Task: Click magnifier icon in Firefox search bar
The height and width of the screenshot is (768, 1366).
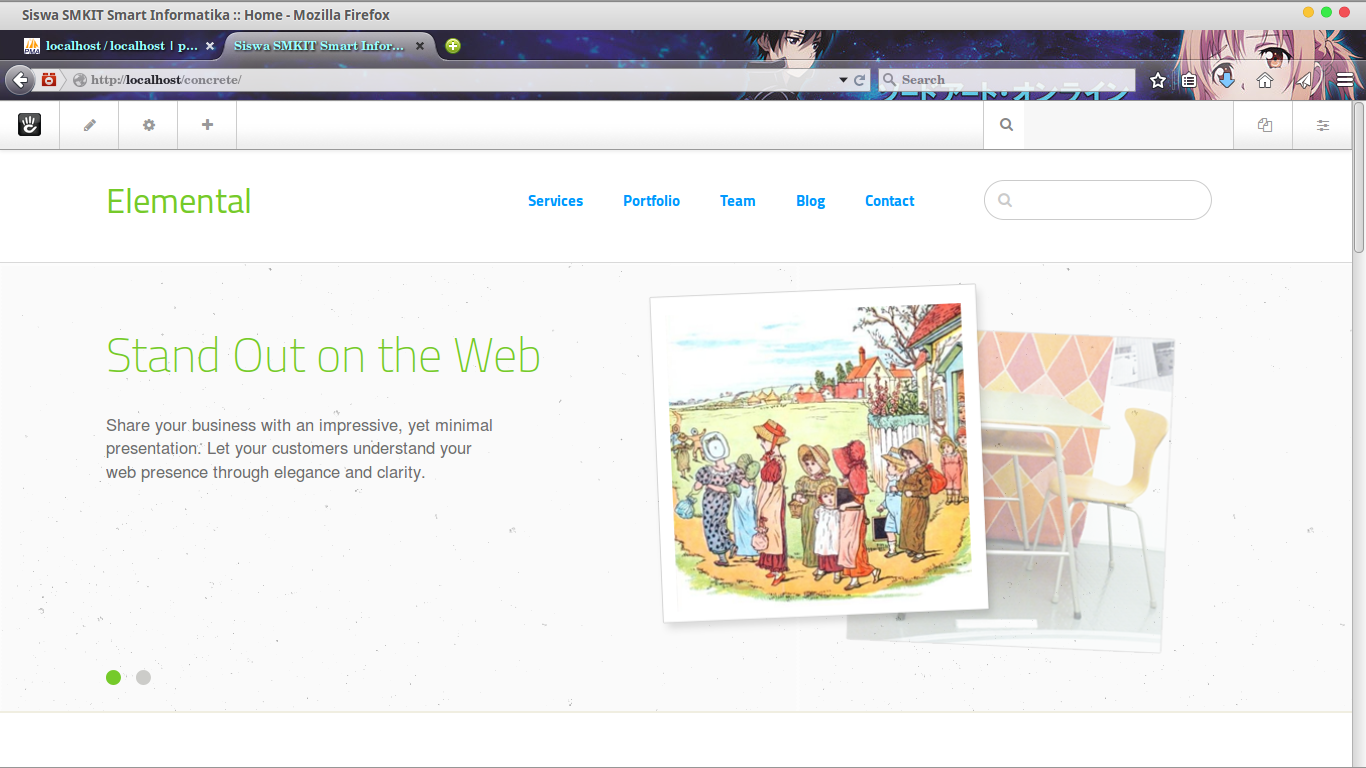Action: point(889,80)
